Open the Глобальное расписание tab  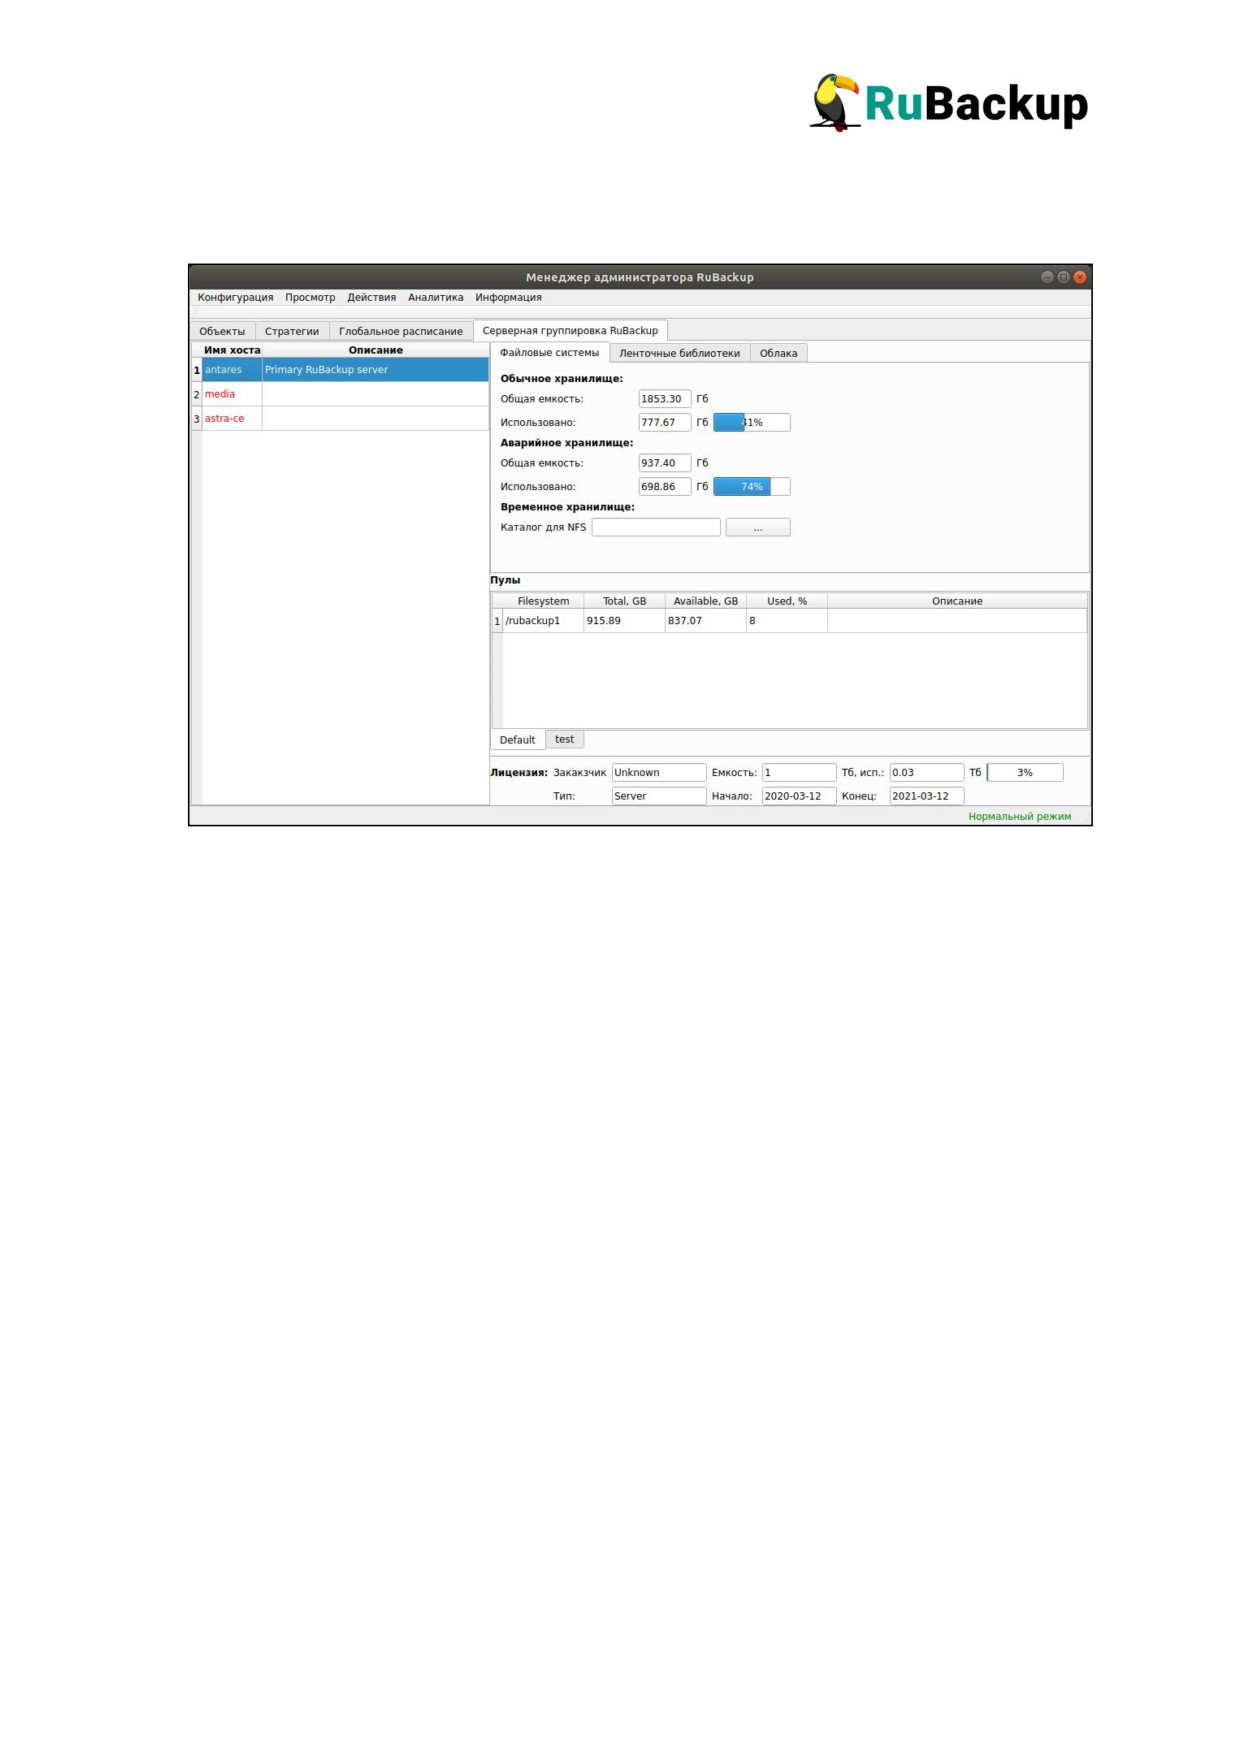pos(400,331)
